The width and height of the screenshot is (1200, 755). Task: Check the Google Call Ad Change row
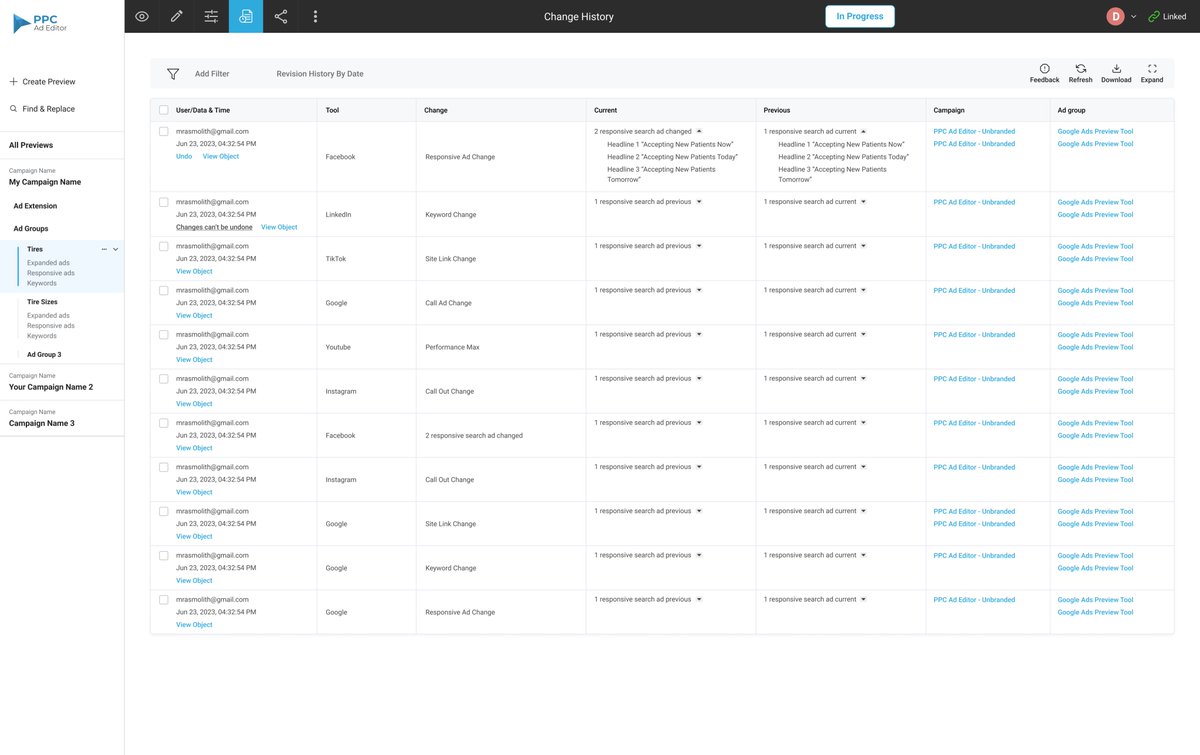164,290
